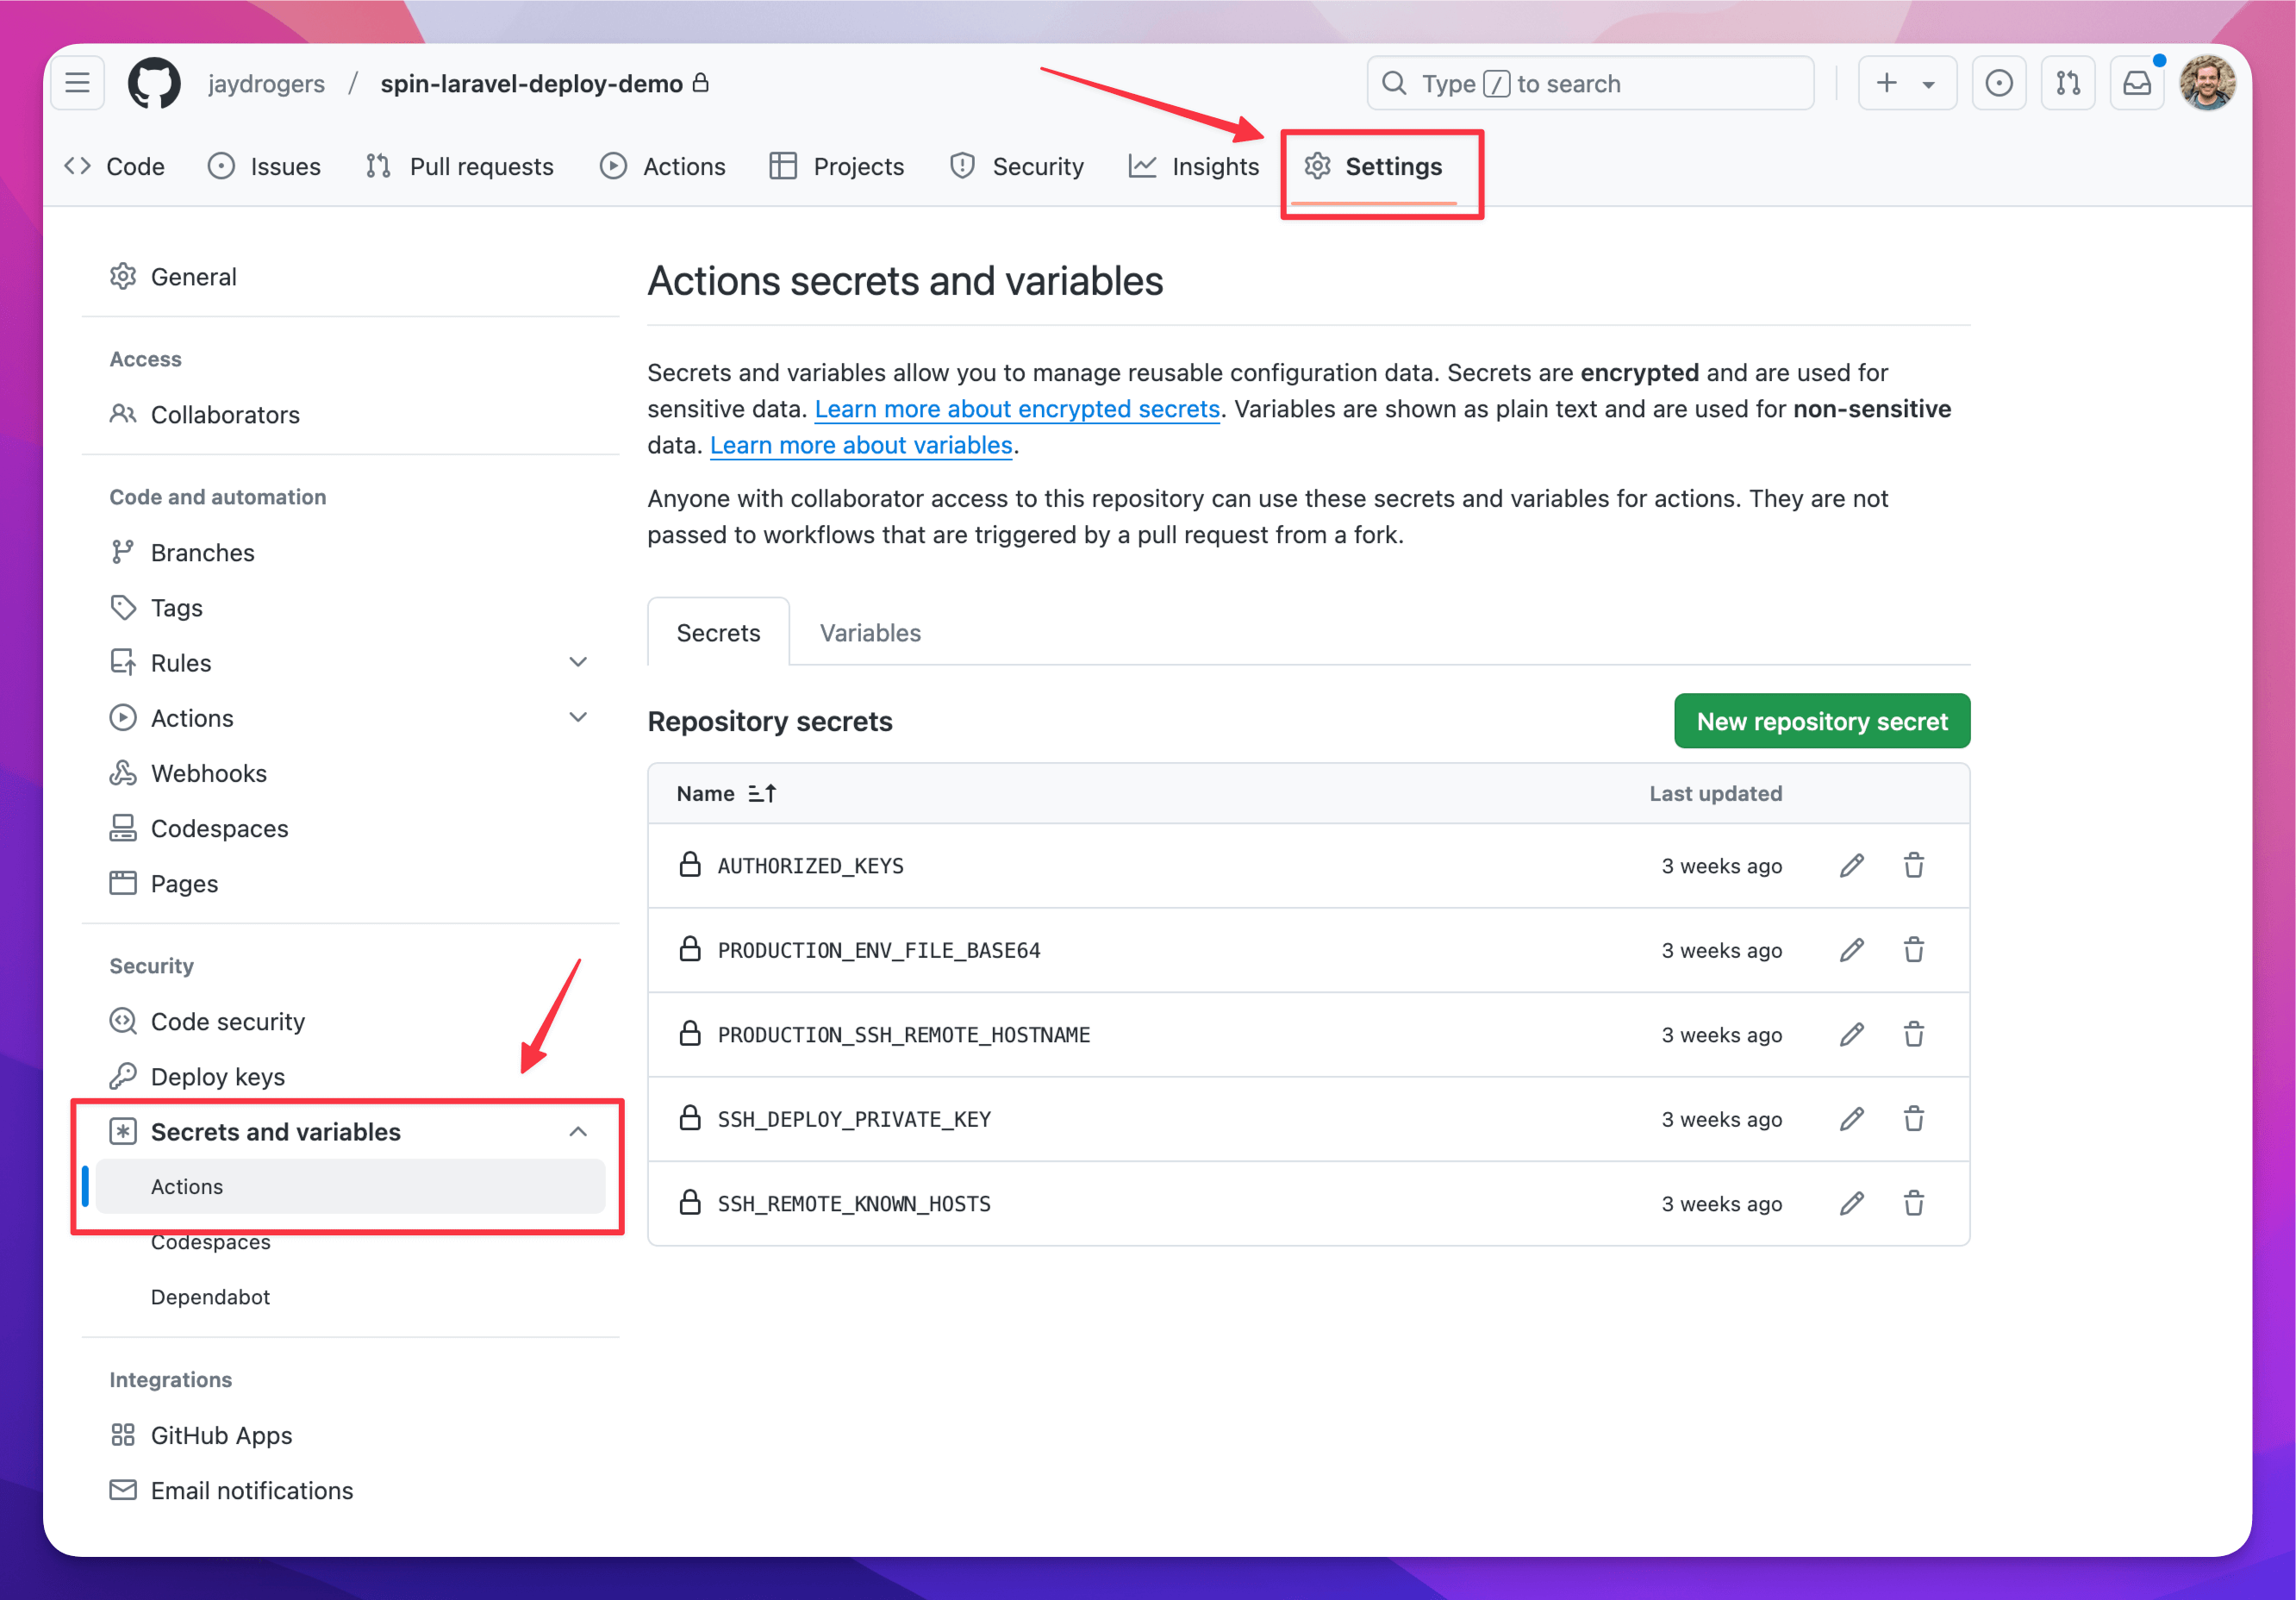Select the Variables tab

click(870, 633)
